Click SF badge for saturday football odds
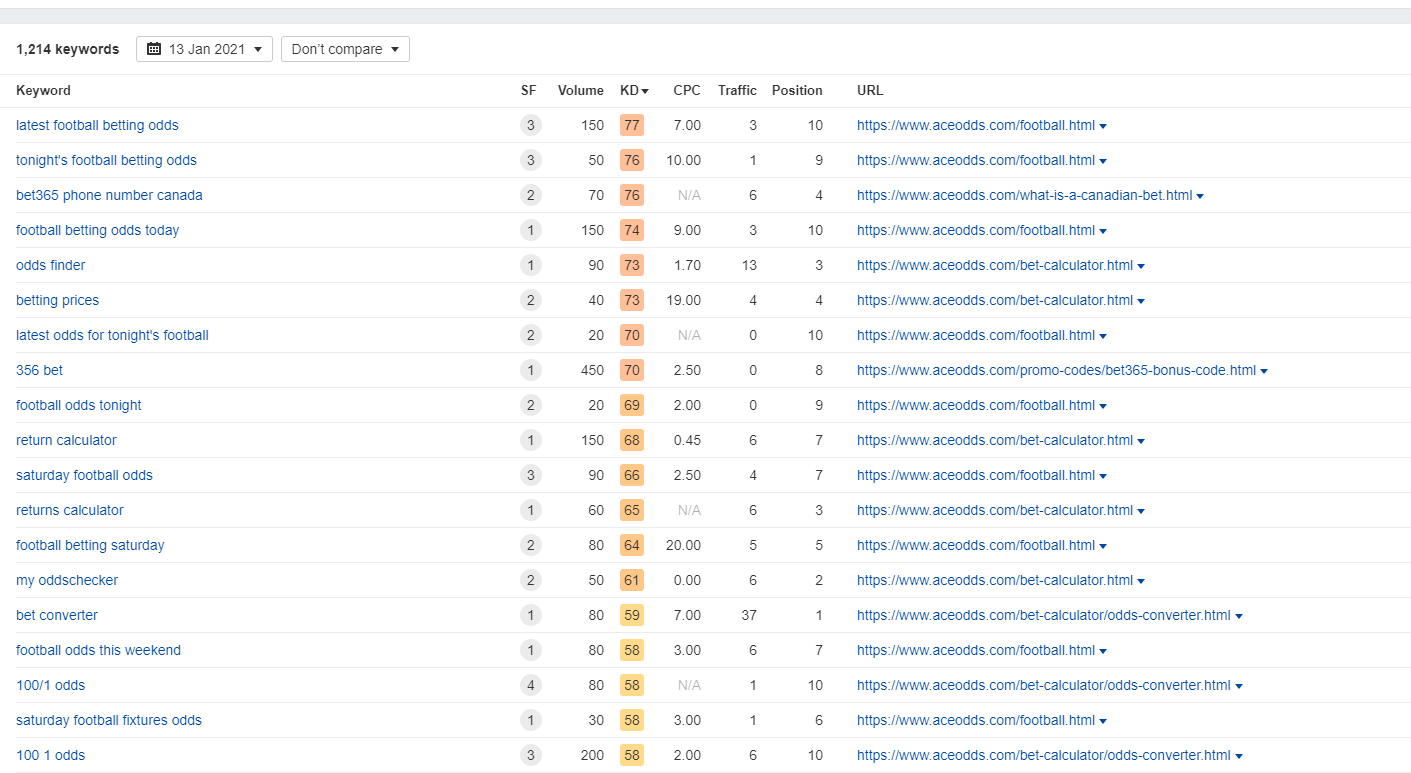The height and width of the screenshot is (773, 1411). pyautogui.click(x=530, y=475)
